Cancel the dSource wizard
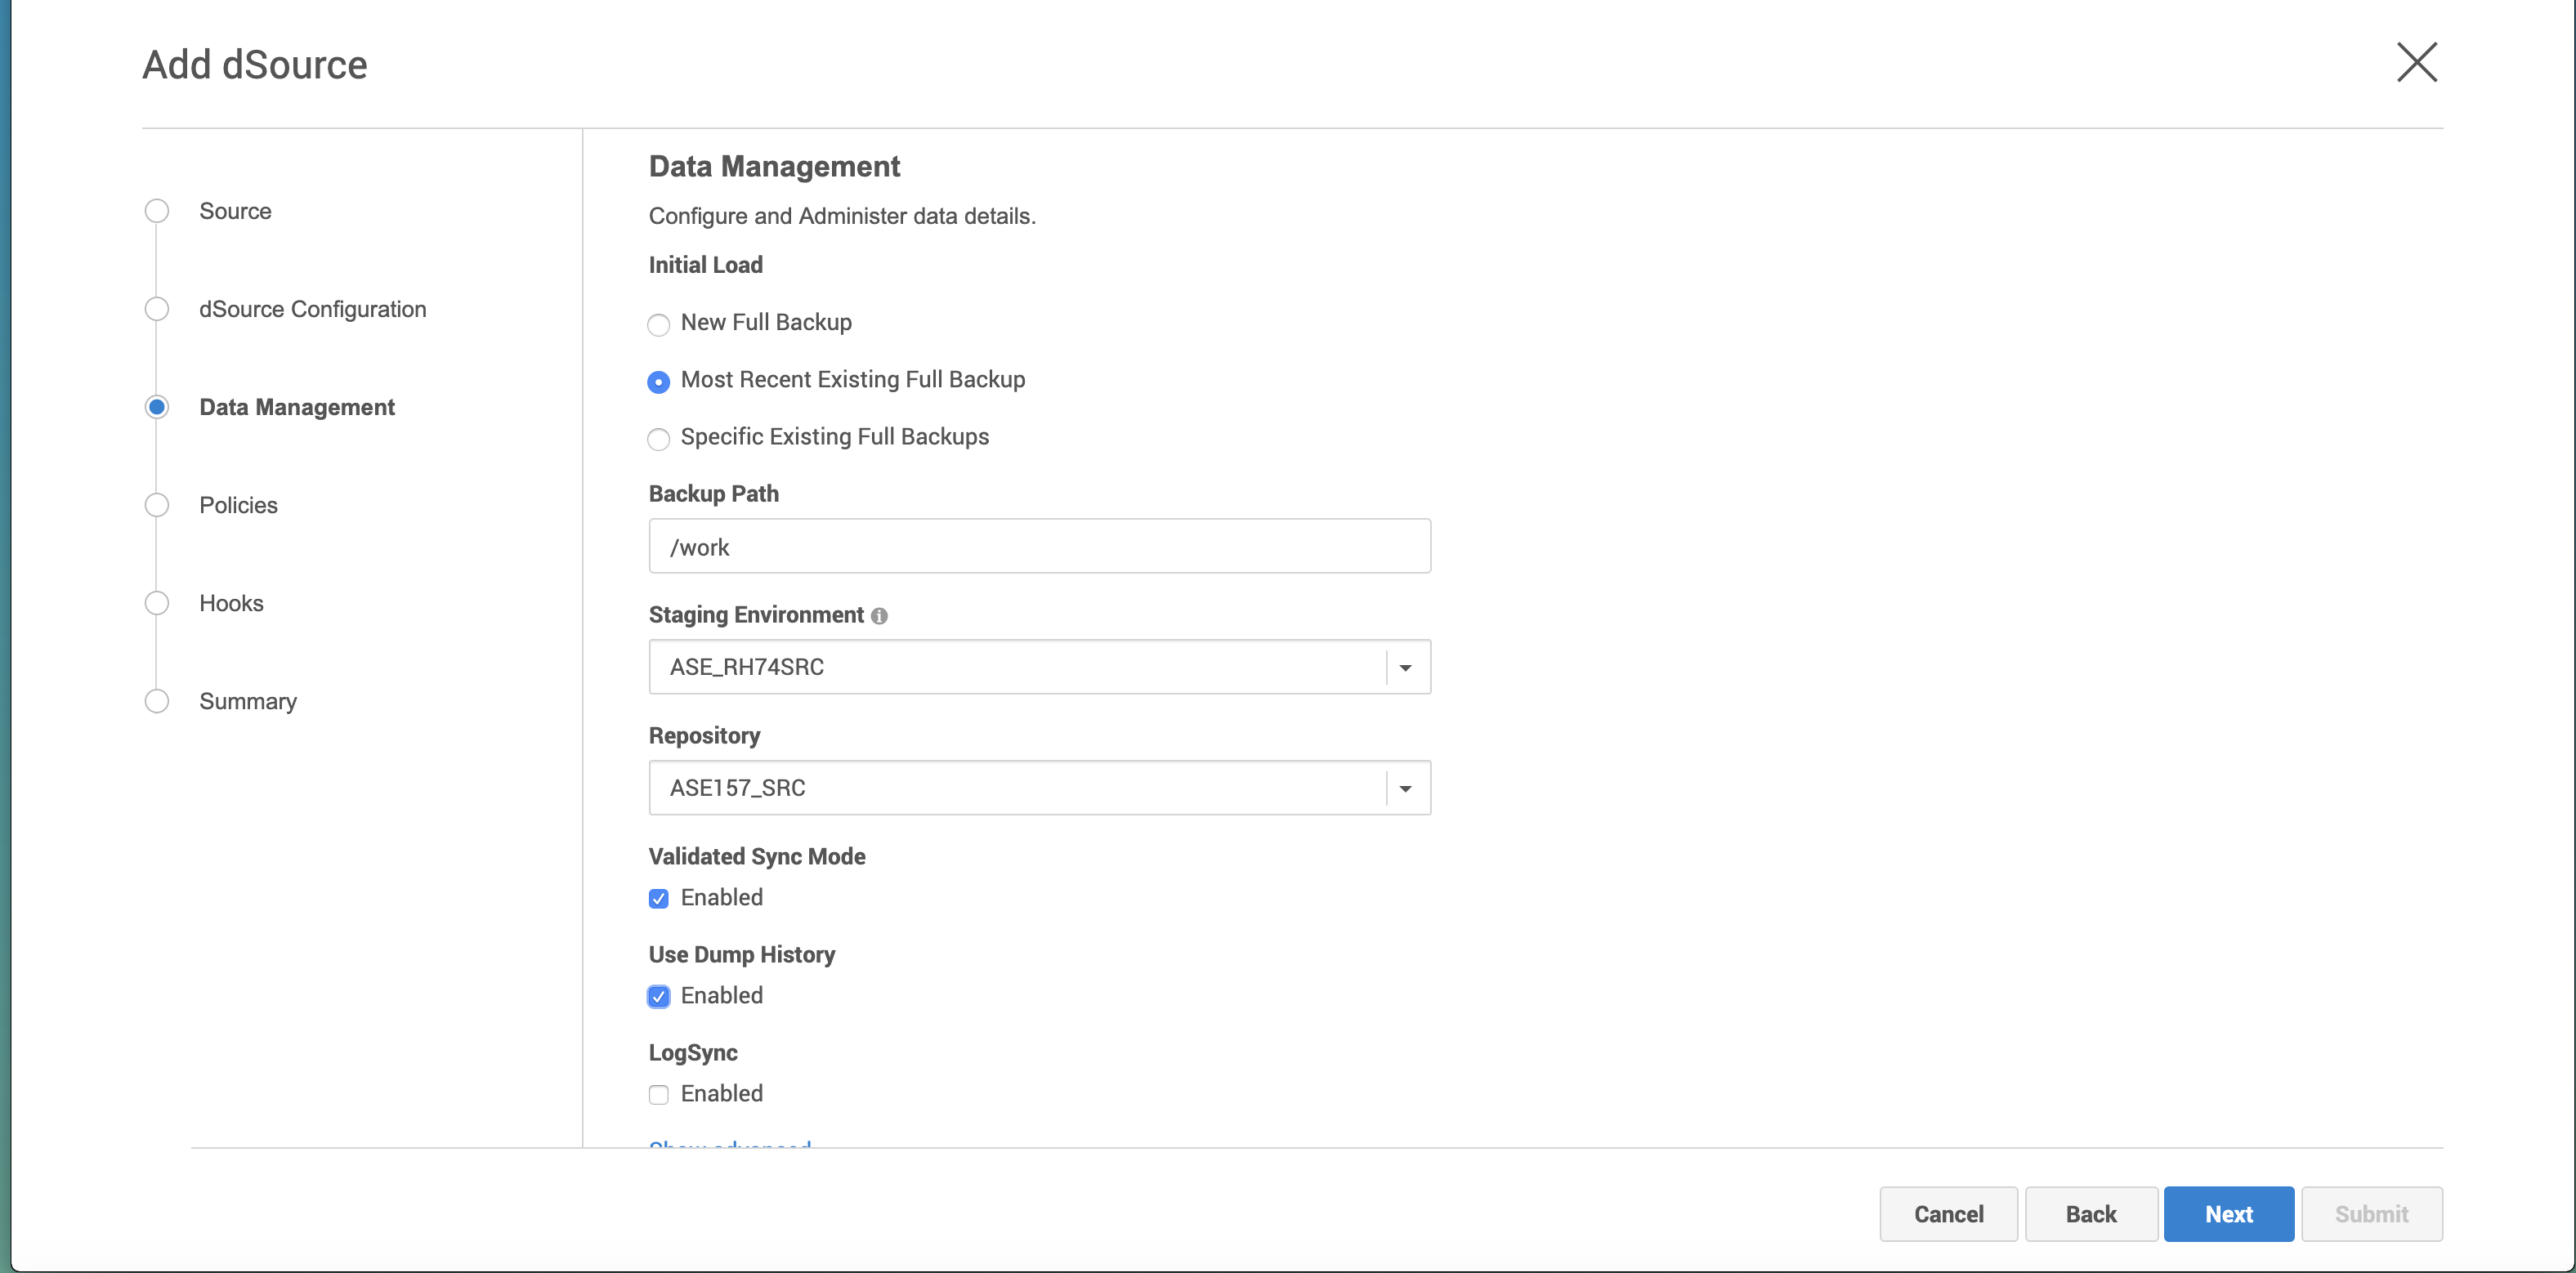This screenshot has width=2576, height=1273. pyautogui.click(x=1947, y=1213)
